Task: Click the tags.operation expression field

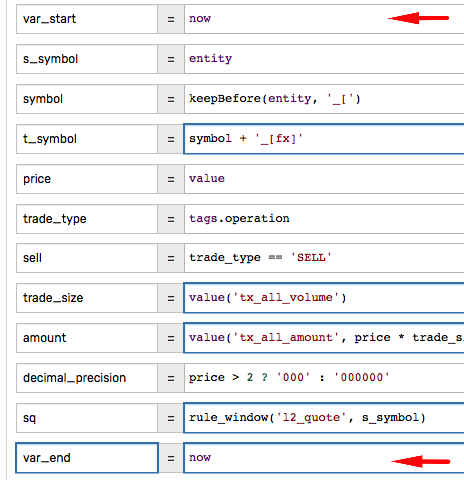Action: pos(324,219)
